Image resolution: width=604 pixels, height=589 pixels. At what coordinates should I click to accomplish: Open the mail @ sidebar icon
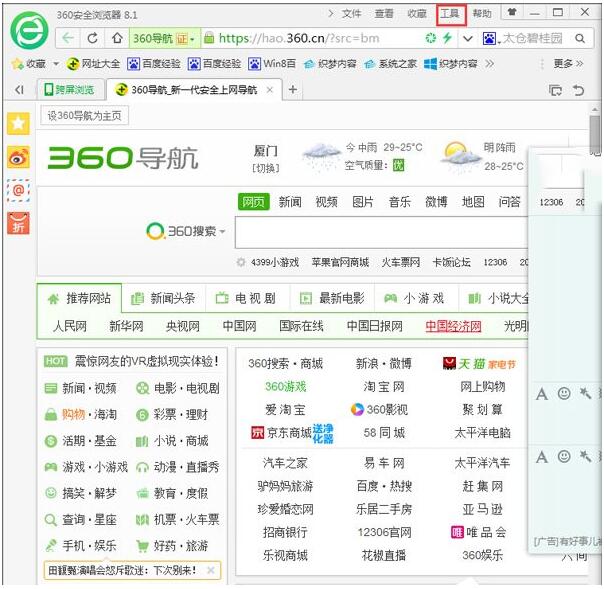18,190
